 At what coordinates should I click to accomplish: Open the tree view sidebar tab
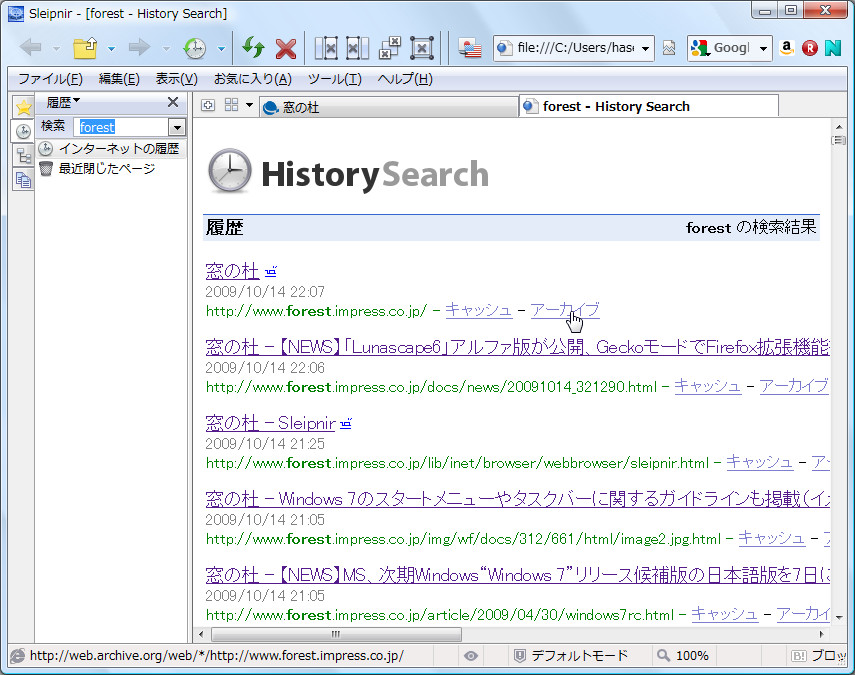23,155
